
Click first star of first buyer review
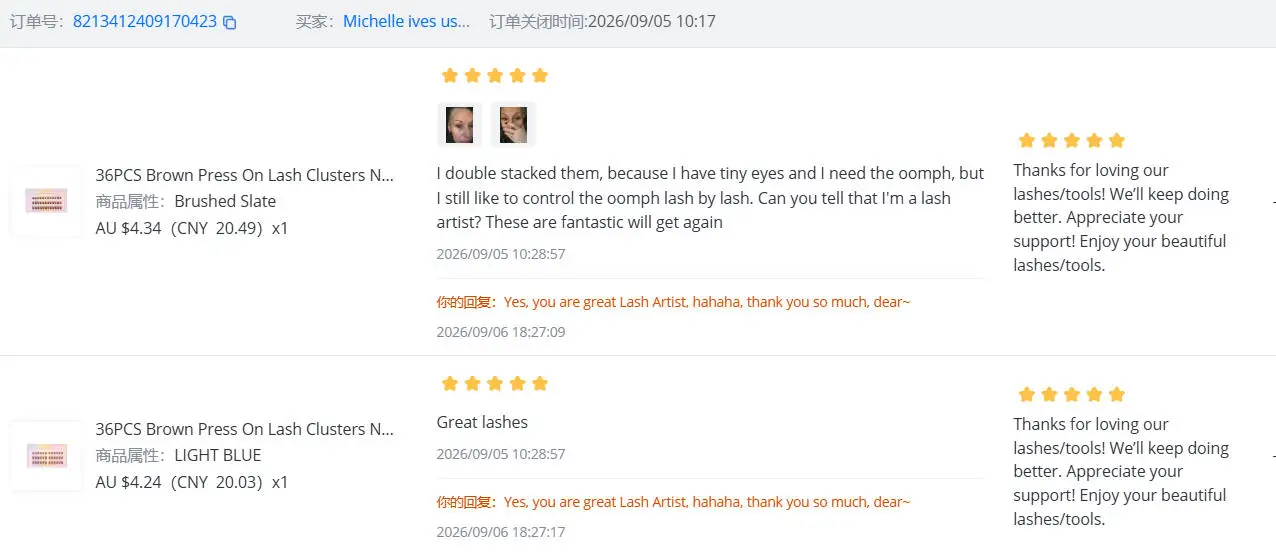(x=449, y=76)
